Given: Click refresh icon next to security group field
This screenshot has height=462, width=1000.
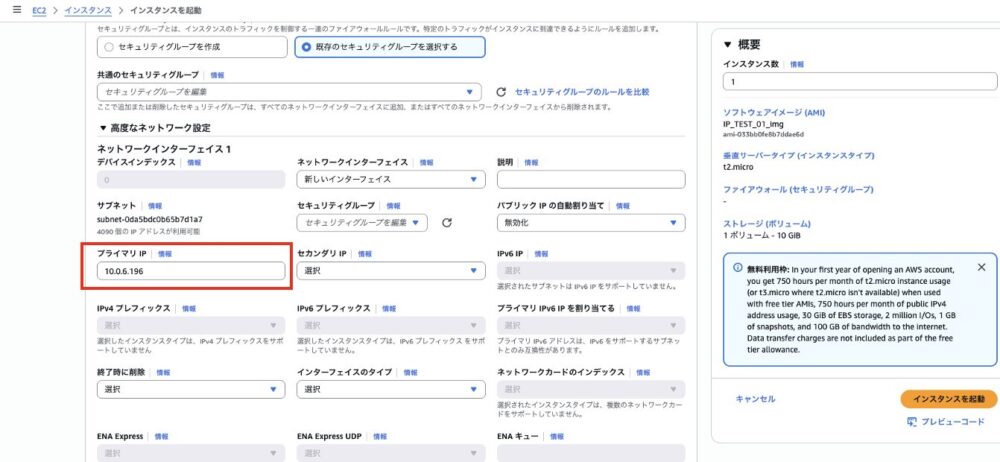Looking at the screenshot, I should point(446,222).
